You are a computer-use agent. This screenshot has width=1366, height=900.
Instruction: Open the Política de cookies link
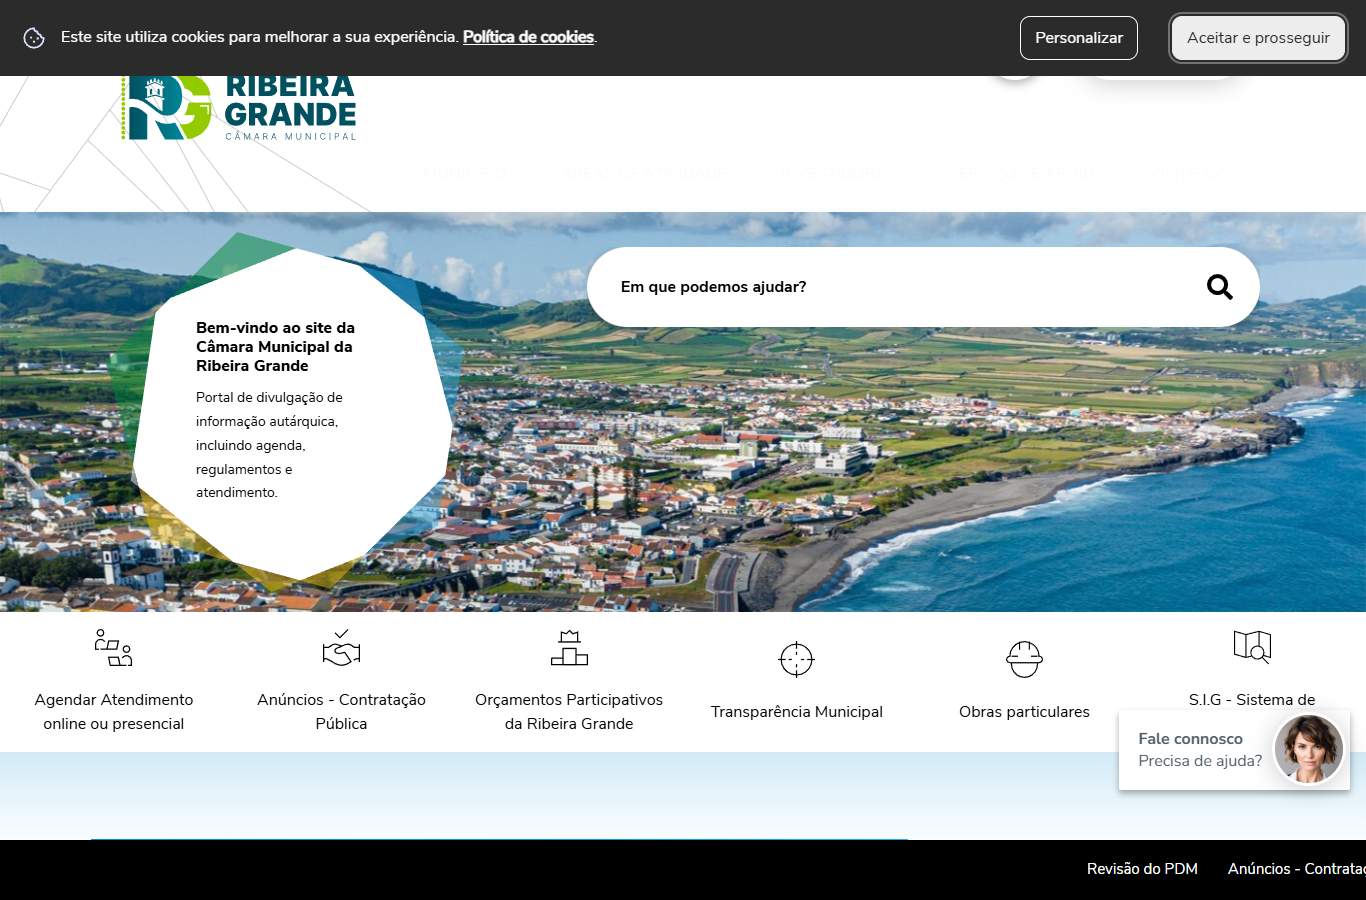tap(528, 37)
